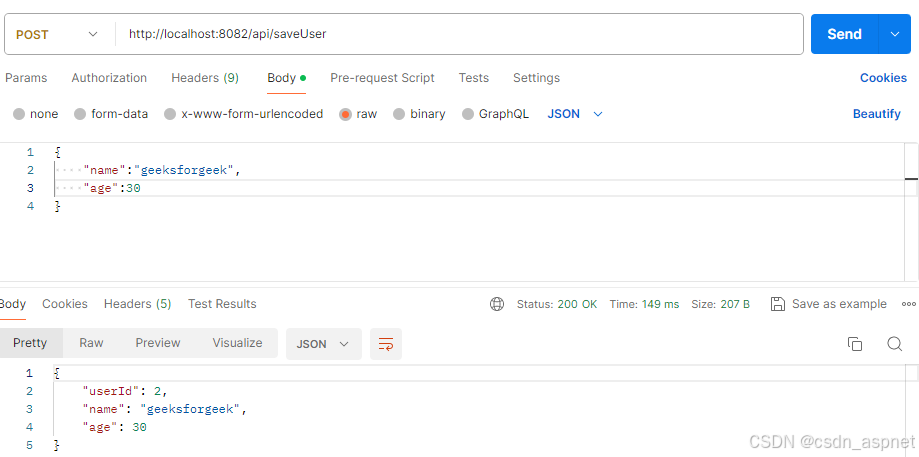This screenshot has width=919, height=457.
Task: Click the globe network icon beside Status
Action: click(x=497, y=304)
